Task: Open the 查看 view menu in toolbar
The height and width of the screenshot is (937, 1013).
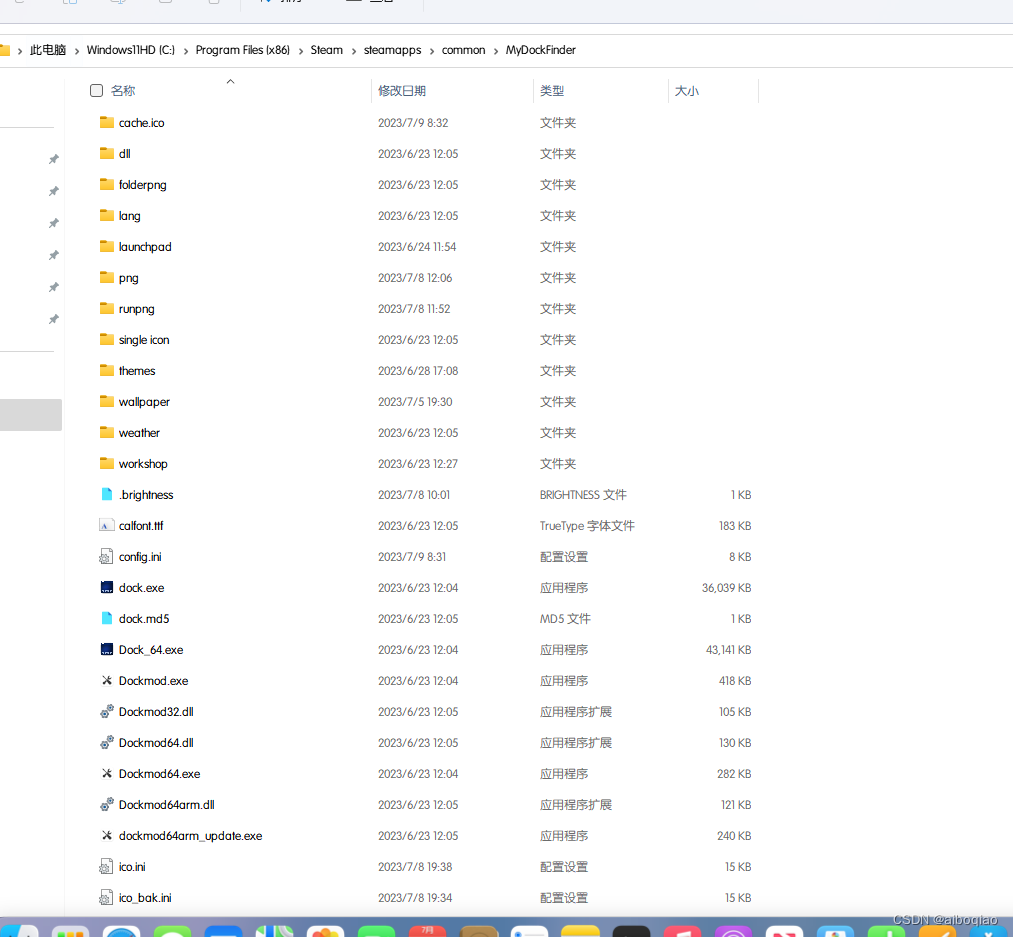Action: click(x=369, y=1)
